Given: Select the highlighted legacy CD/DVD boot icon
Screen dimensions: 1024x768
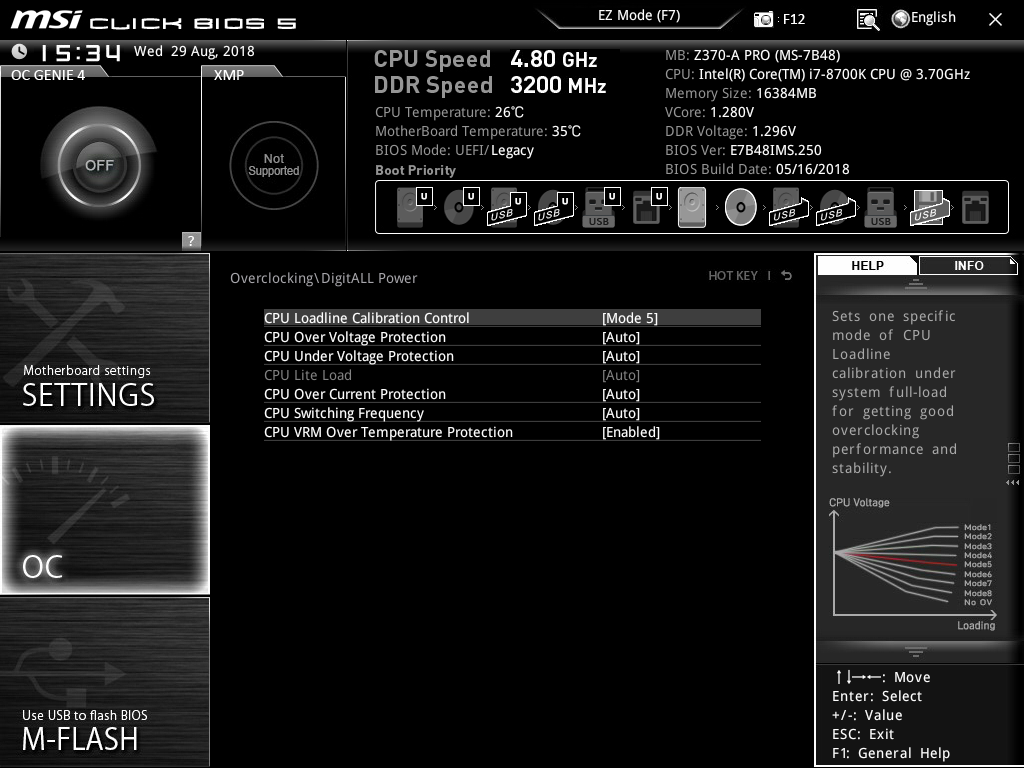Looking at the screenshot, I should click(x=741, y=207).
